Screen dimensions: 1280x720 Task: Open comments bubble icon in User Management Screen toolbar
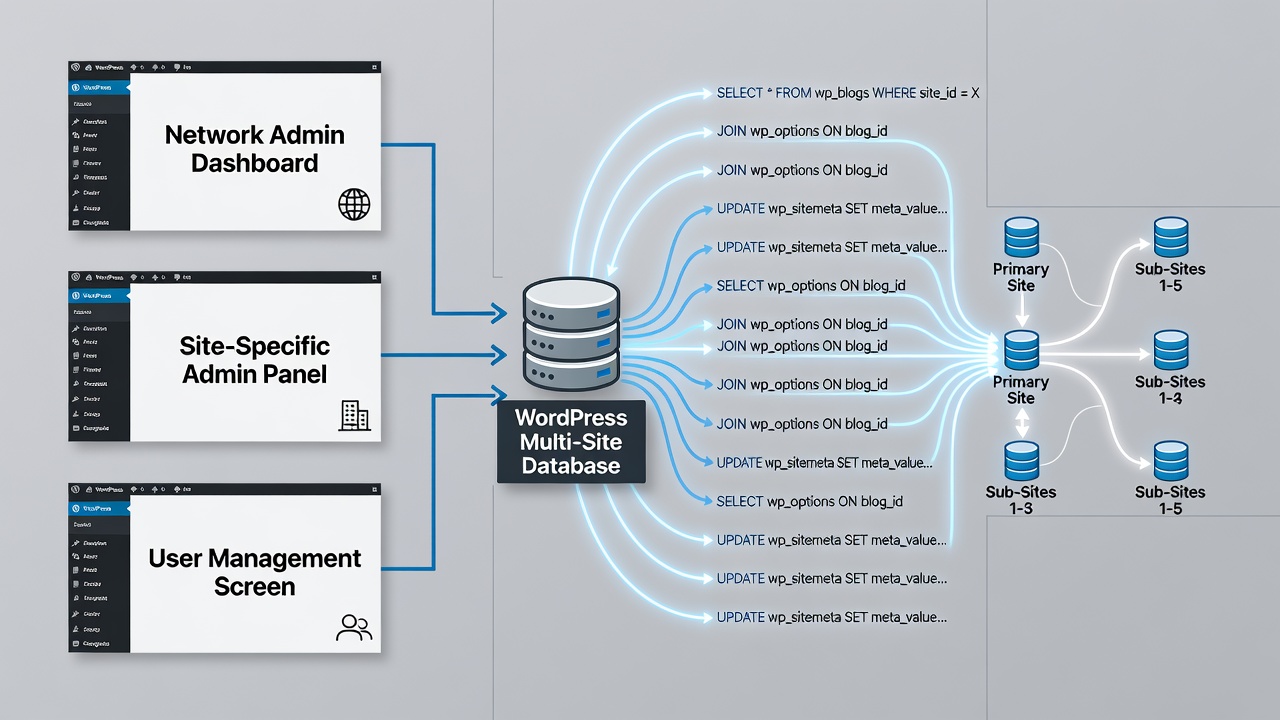click(178, 487)
